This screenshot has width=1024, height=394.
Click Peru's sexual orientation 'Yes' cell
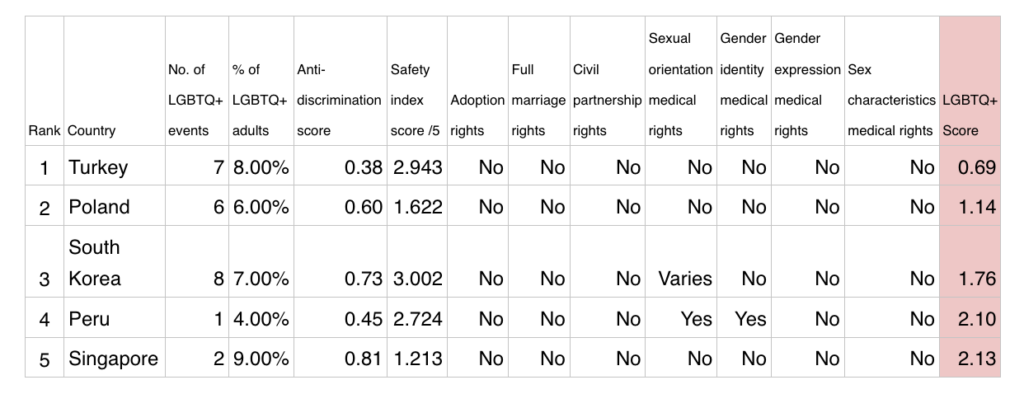coord(680,318)
